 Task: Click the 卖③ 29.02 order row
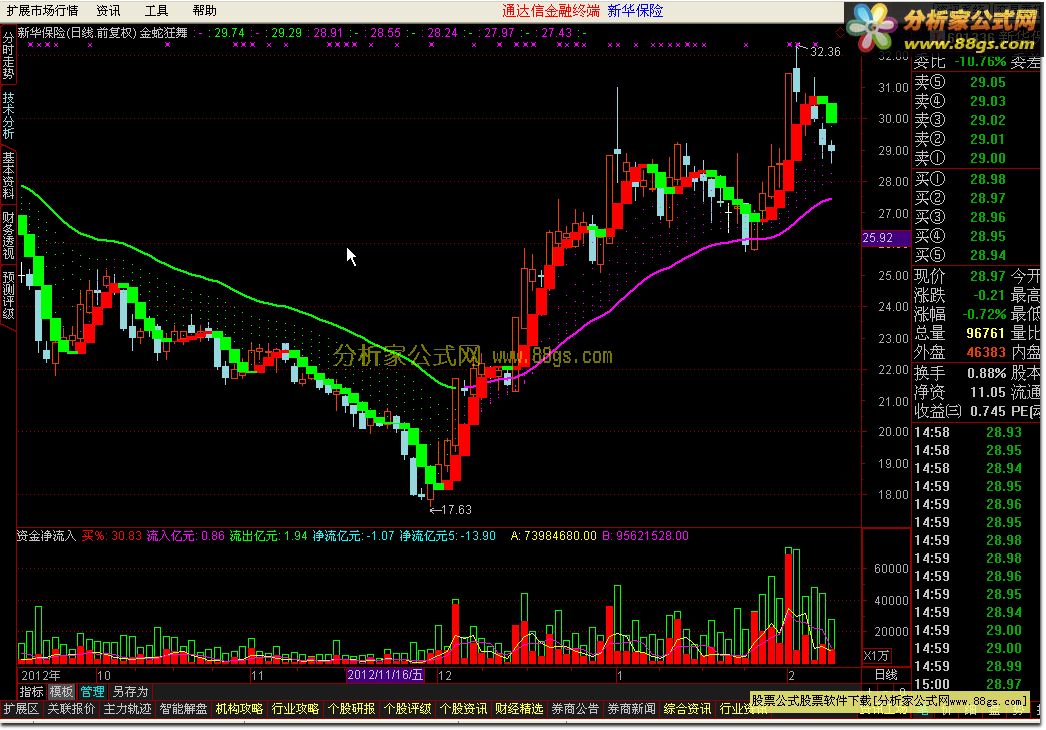tap(960, 120)
